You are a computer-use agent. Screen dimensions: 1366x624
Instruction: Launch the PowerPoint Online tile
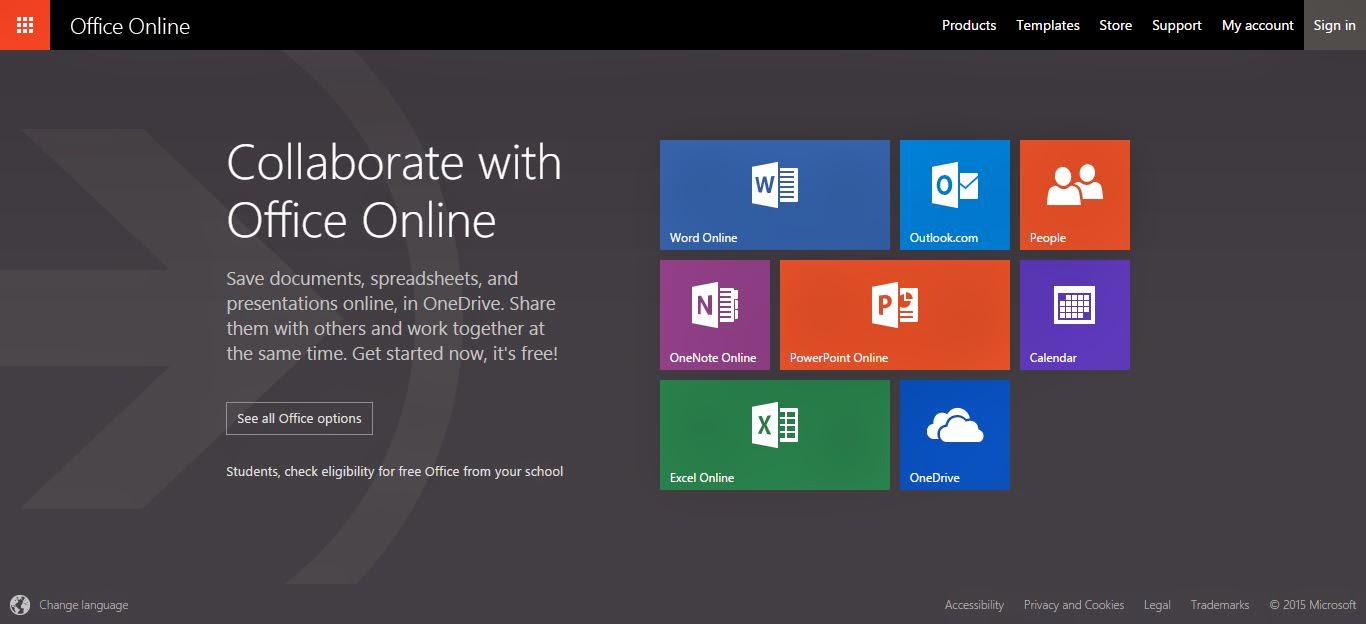[x=895, y=315]
